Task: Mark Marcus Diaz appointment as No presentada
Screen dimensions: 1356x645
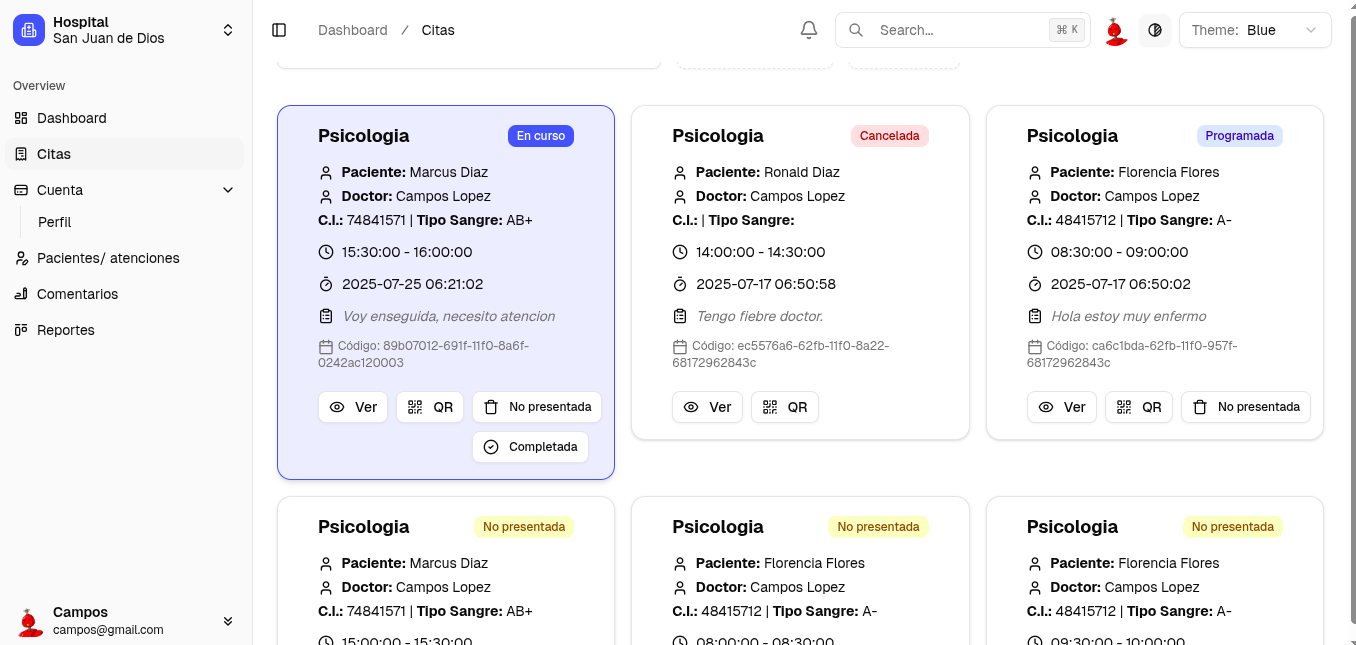Action: point(537,407)
